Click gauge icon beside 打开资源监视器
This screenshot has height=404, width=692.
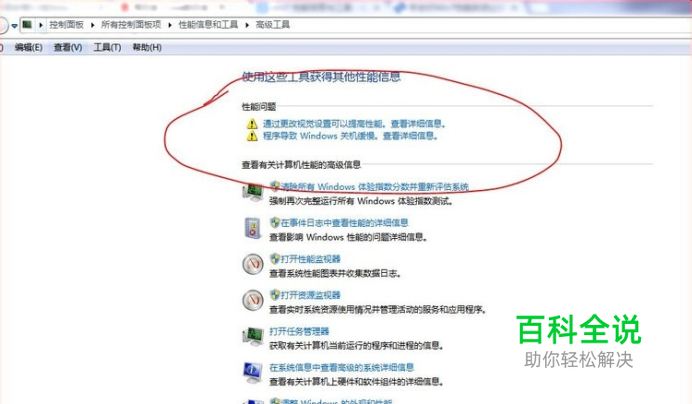pos(253,300)
